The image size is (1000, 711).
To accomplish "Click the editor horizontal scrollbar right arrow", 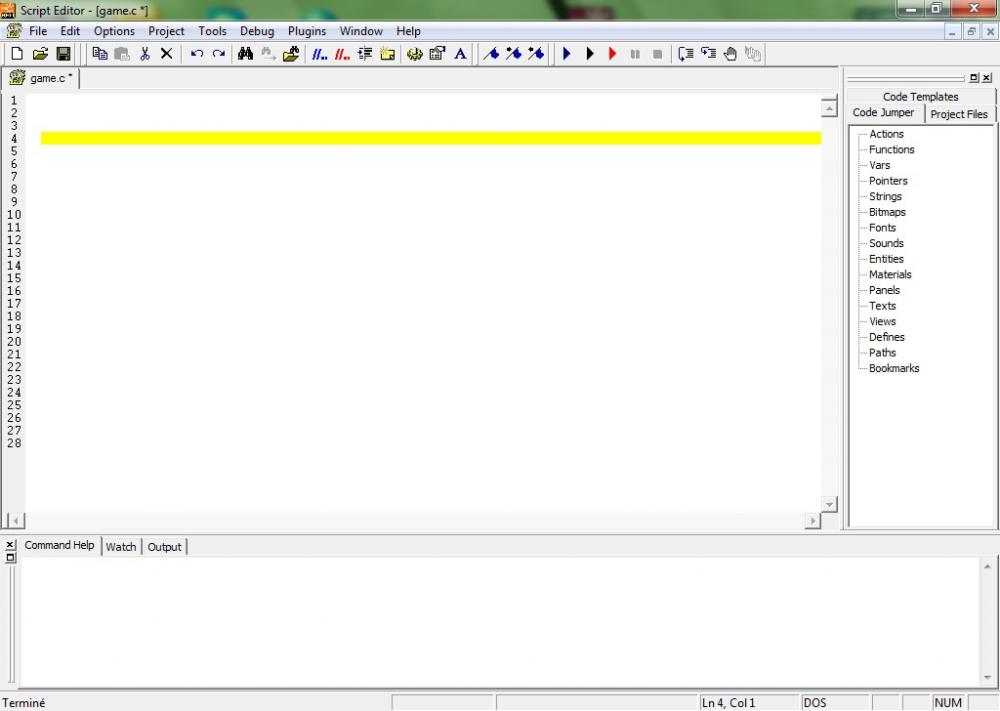I will click(812, 520).
